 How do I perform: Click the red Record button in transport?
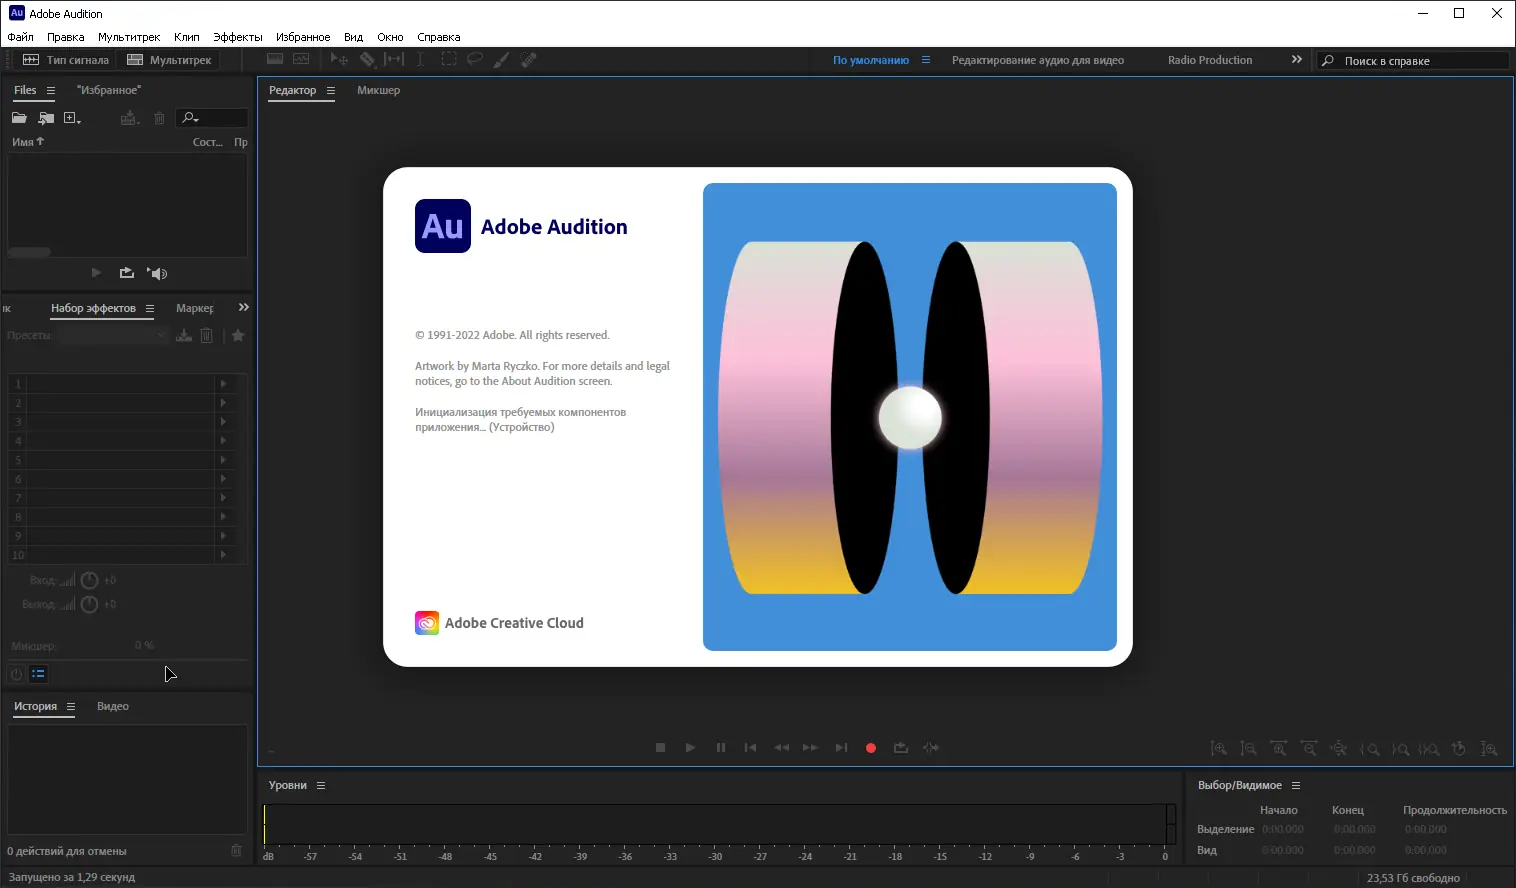coord(871,748)
